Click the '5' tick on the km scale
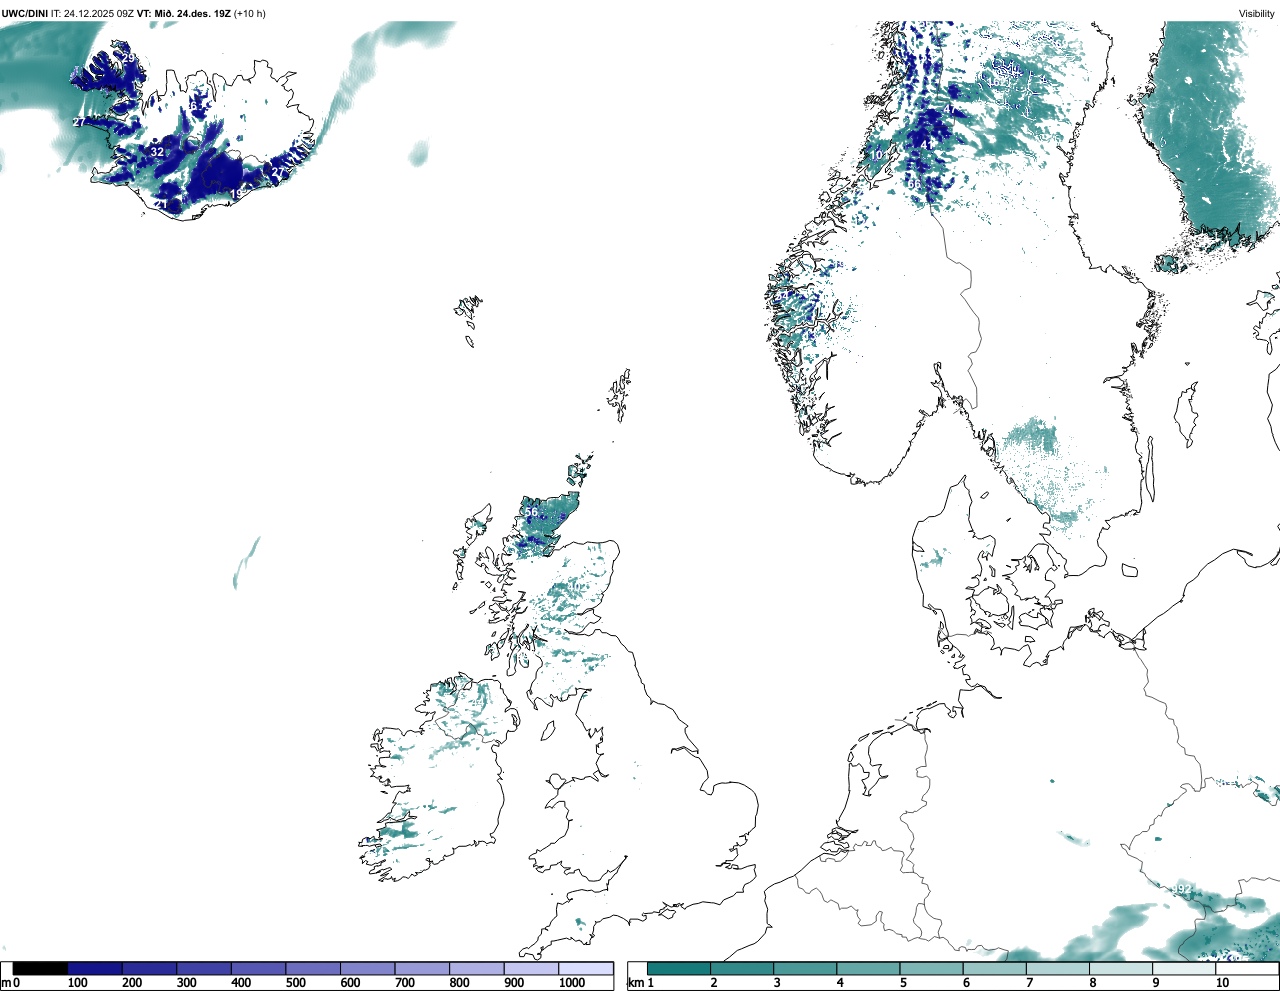 click(903, 983)
